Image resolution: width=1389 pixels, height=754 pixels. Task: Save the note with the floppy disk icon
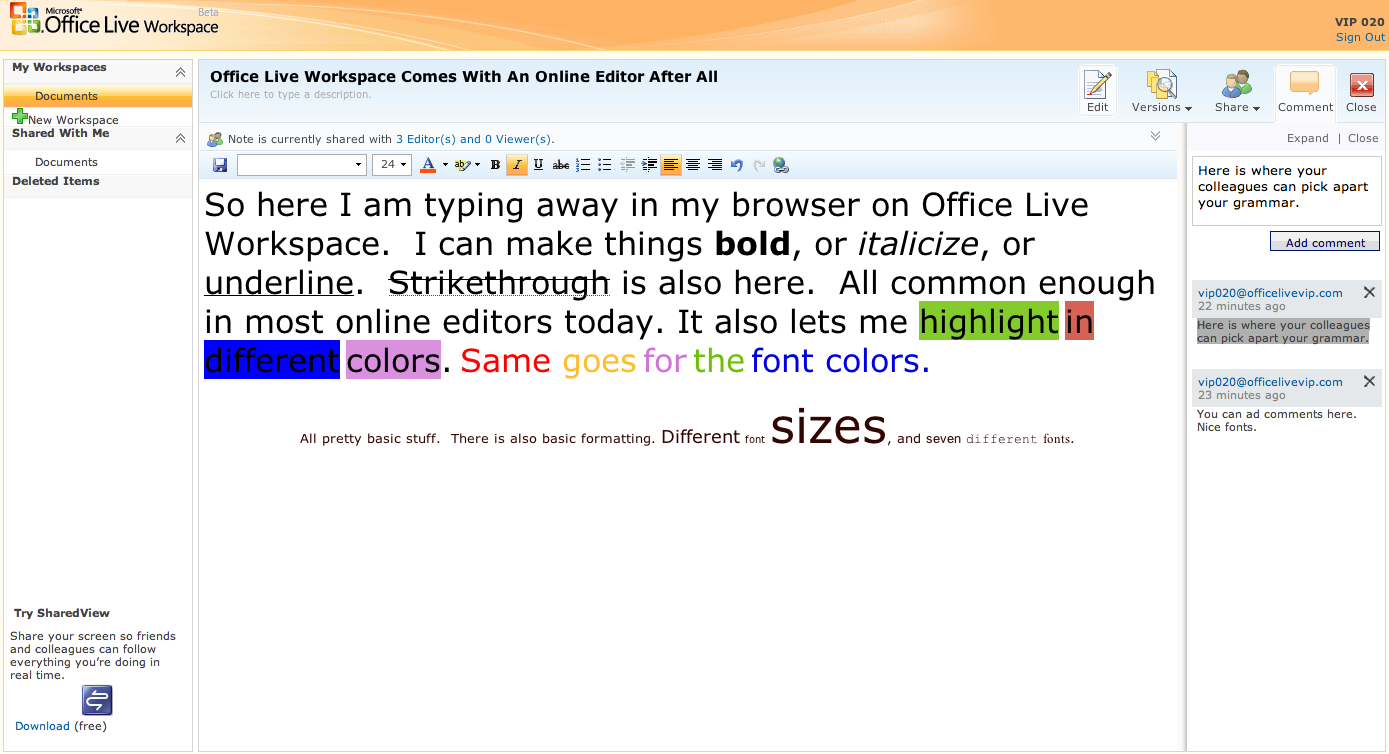[x=220, y=165]
